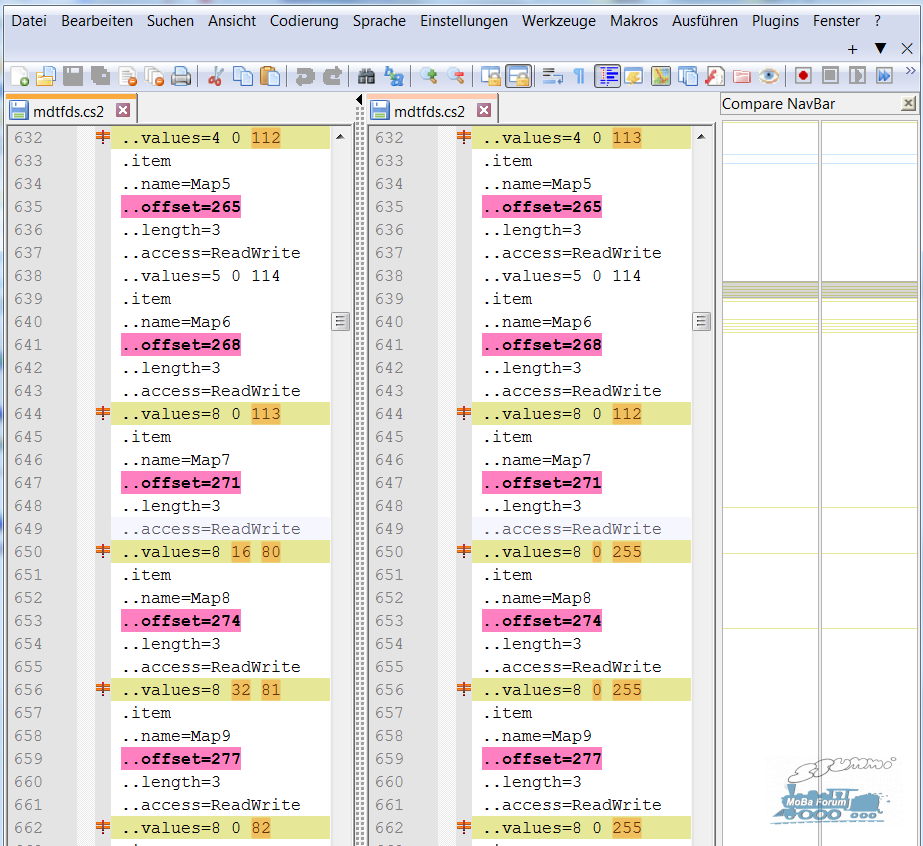Click the Find and Replace icon

(x=393, y=76)
